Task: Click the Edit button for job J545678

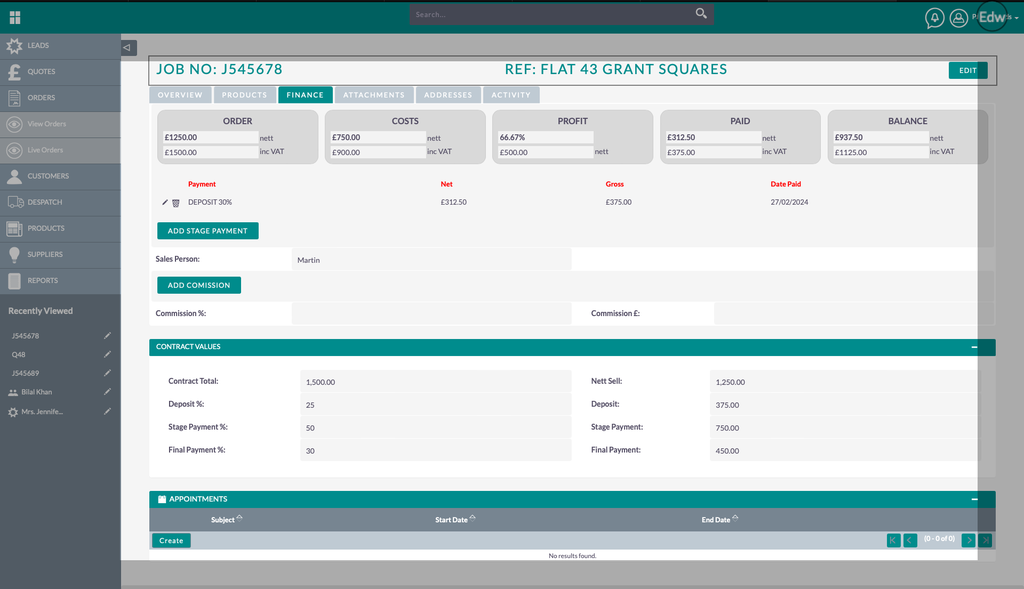Action: [966, 70]
